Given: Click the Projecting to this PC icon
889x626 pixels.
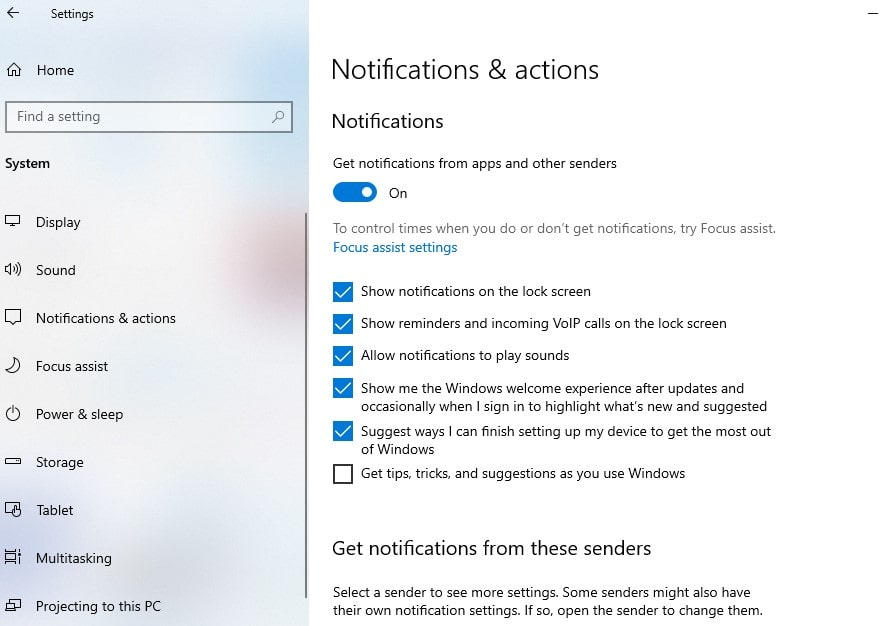Looking at the screenshot, I should (12, 606).
